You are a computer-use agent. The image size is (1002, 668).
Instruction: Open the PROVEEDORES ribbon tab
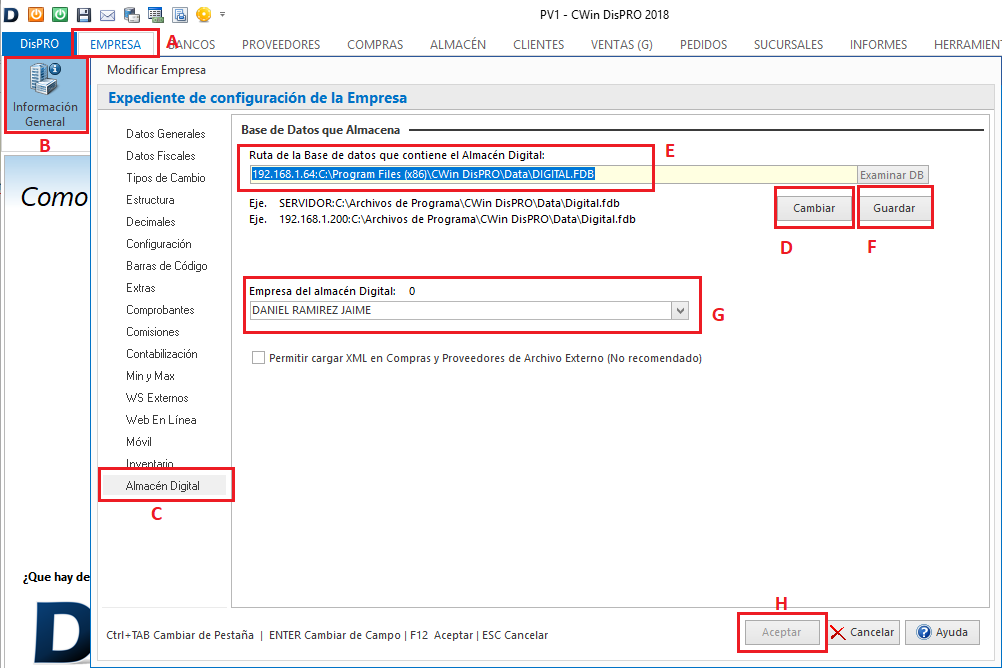point(281,44)
